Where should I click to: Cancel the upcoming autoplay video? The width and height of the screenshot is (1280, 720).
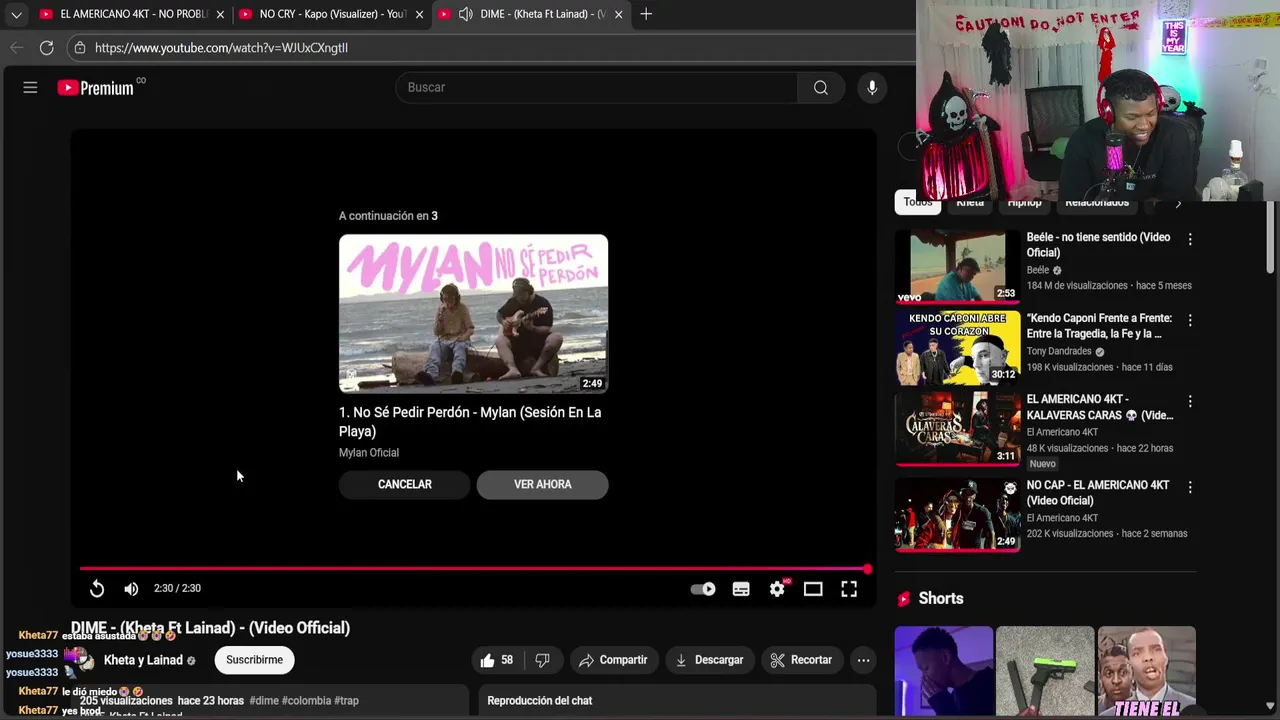coord(405,484)
